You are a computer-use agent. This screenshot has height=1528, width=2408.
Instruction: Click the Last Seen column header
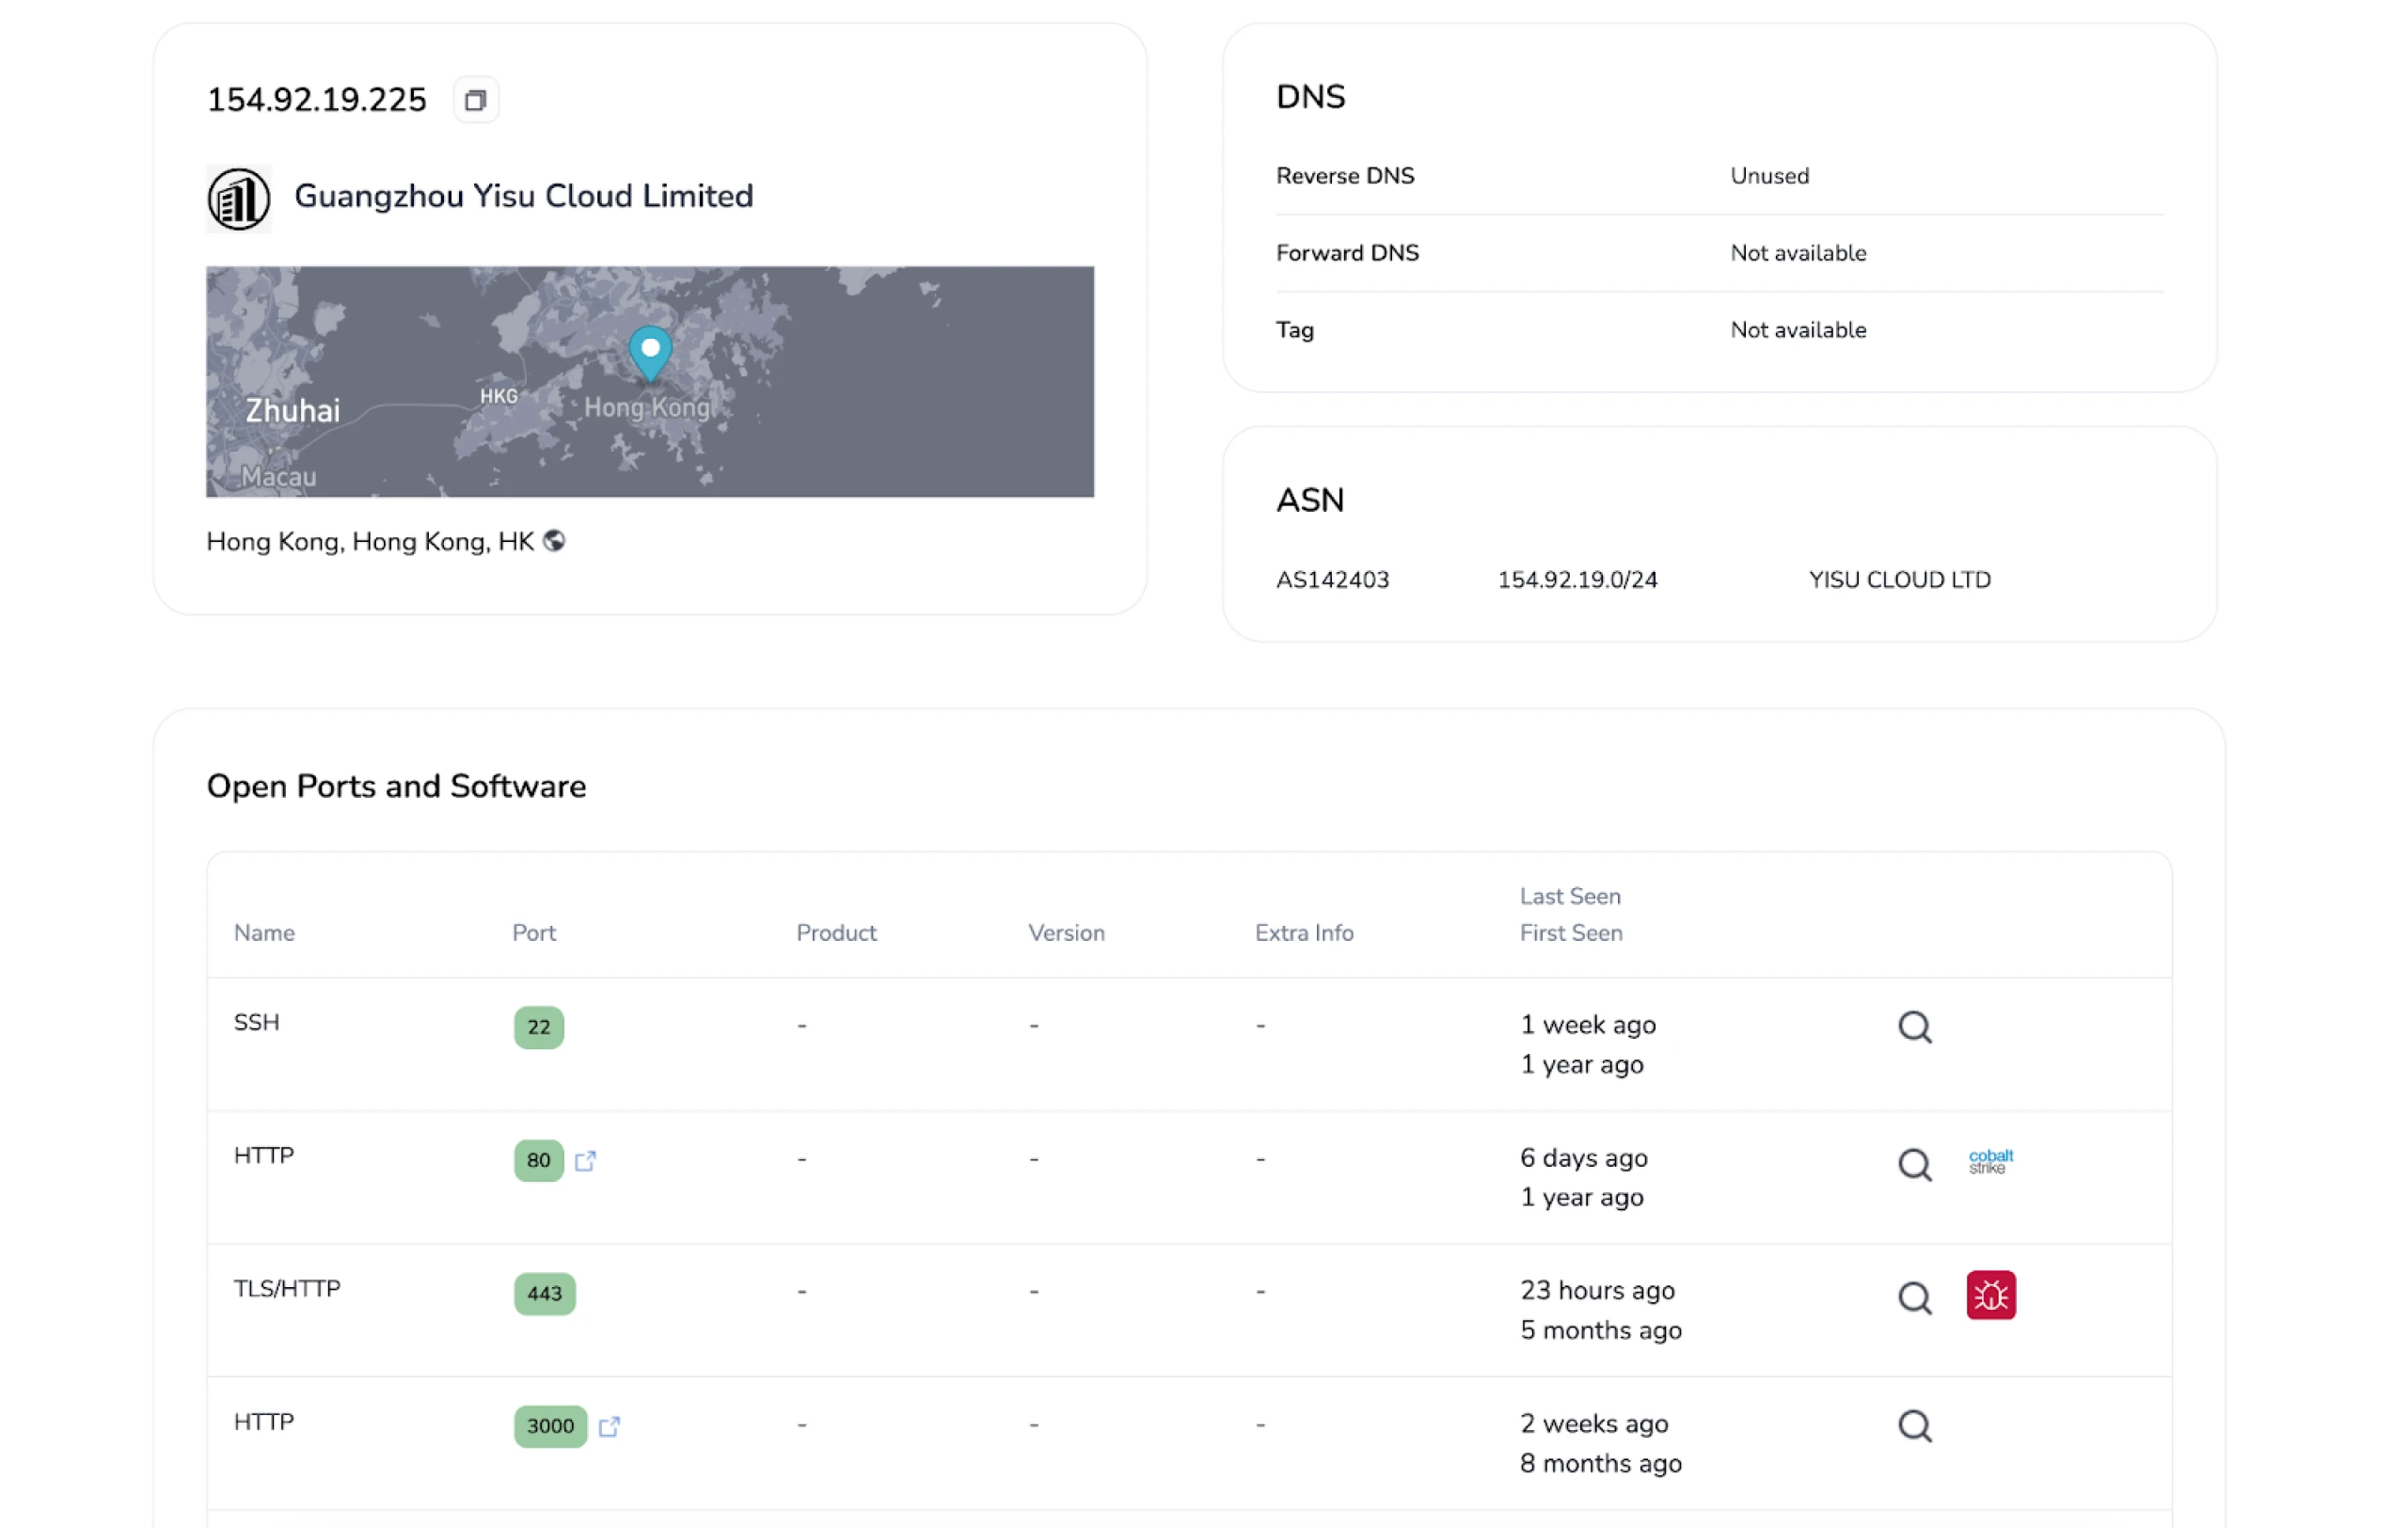(x=1570, y=896)
